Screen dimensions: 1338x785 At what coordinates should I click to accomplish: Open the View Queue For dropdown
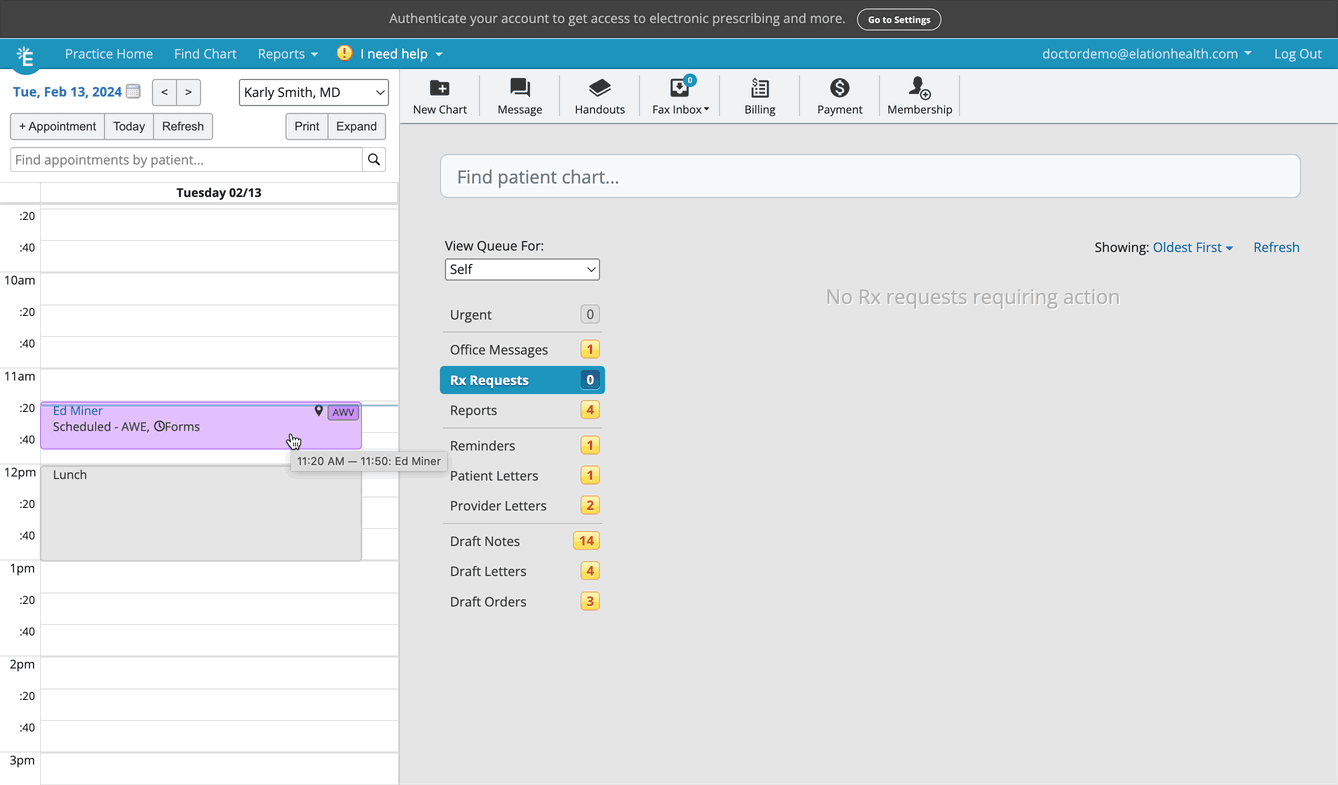pos(522,269)
